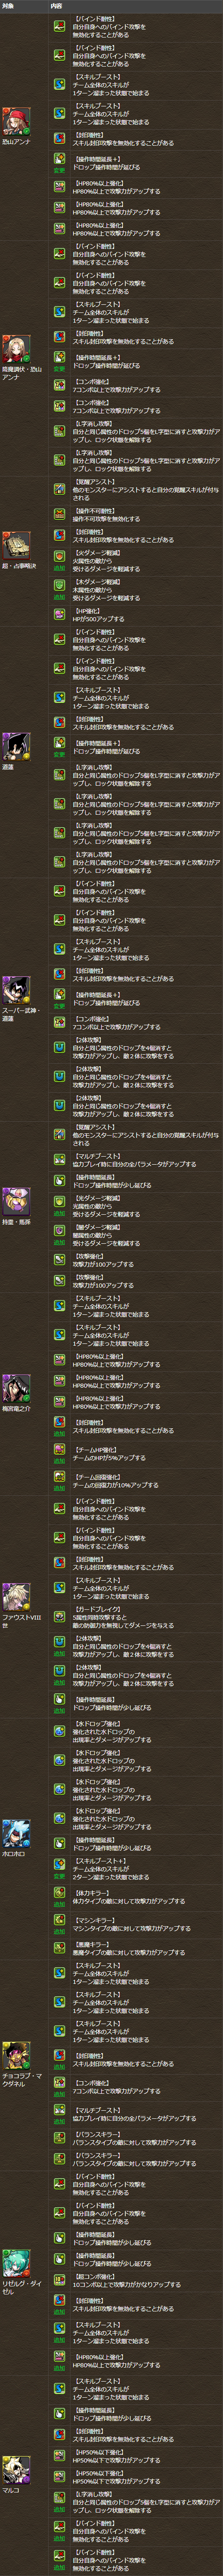Select the 超・占事略決 book thumbnail

point(16,545)
